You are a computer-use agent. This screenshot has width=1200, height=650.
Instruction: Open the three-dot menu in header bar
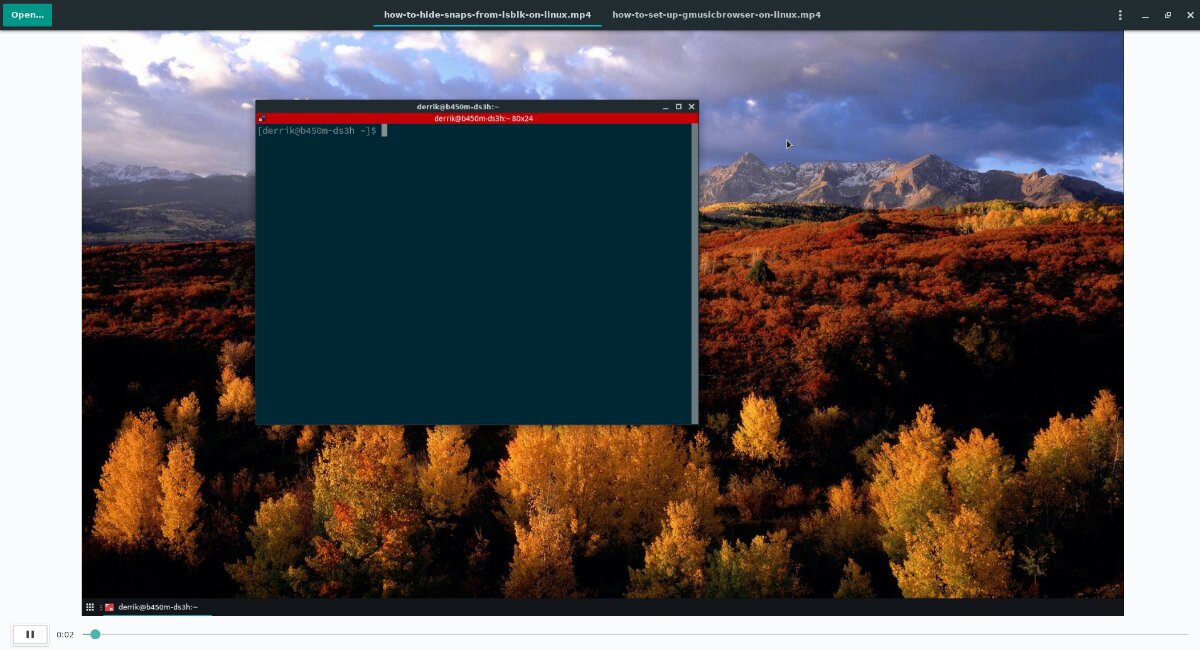(x=1120, y=15)
